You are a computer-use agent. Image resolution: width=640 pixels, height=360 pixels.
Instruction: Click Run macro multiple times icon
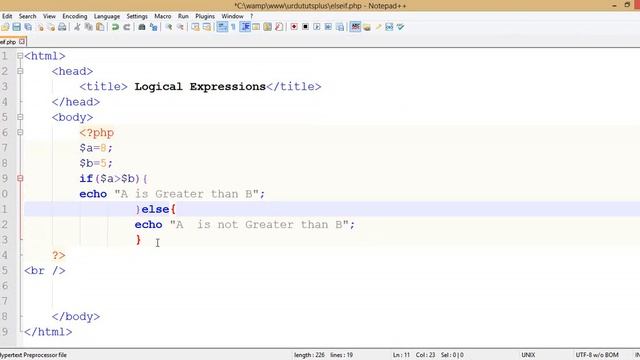(328, 27)
